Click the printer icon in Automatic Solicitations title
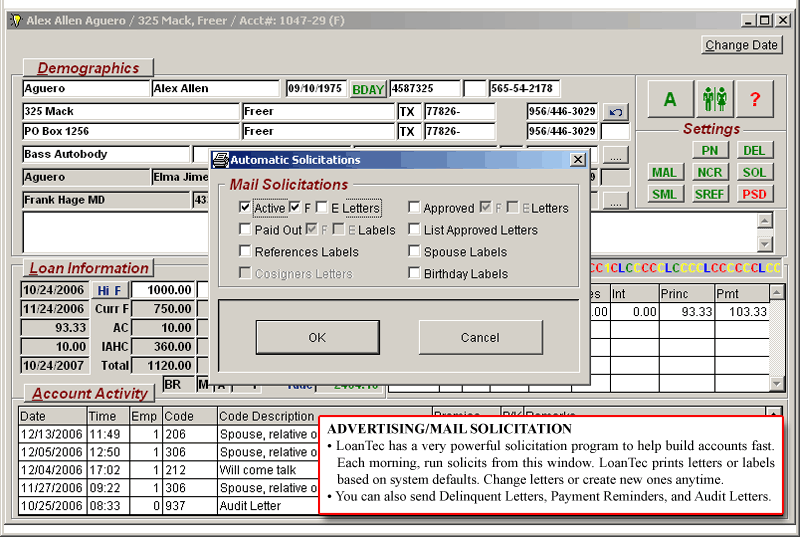 (x=220, y=160)
